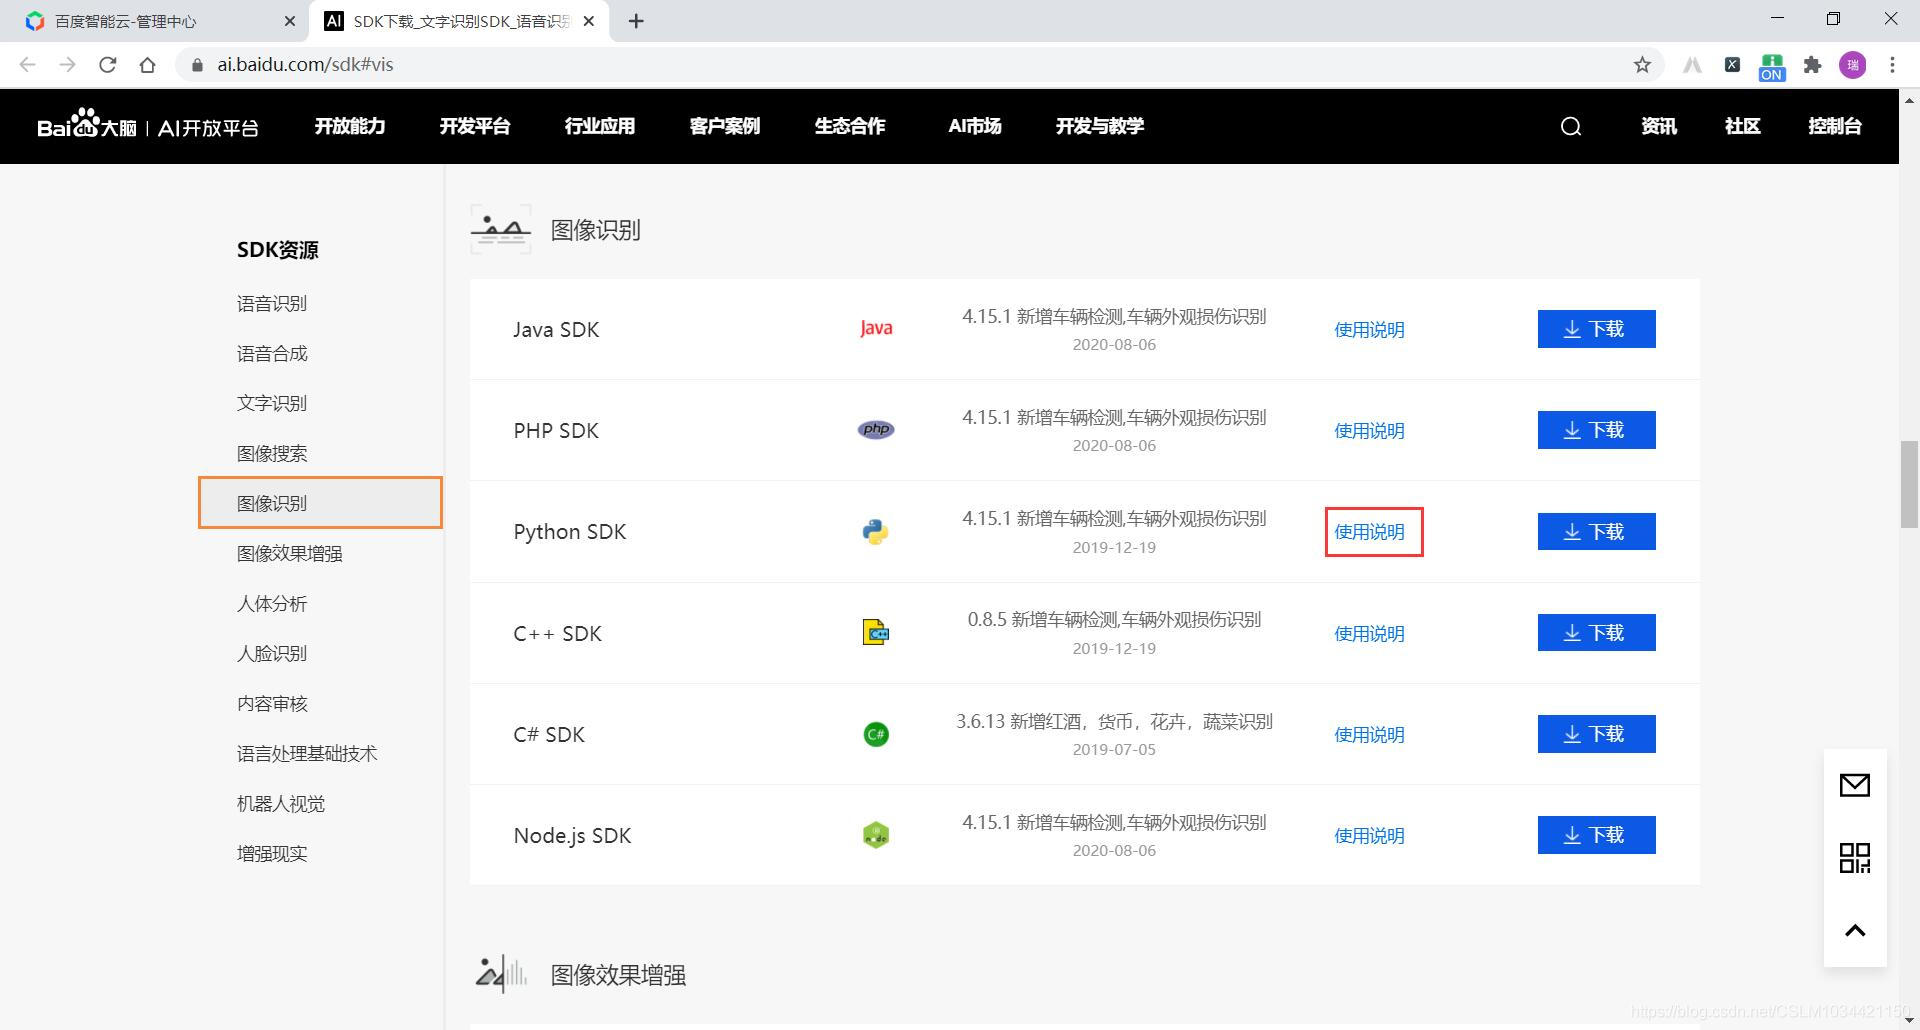Select 增强现实 in SDK sidebar
The width and height of the screenshot is (1920, 1030).
tap(272, 853)
